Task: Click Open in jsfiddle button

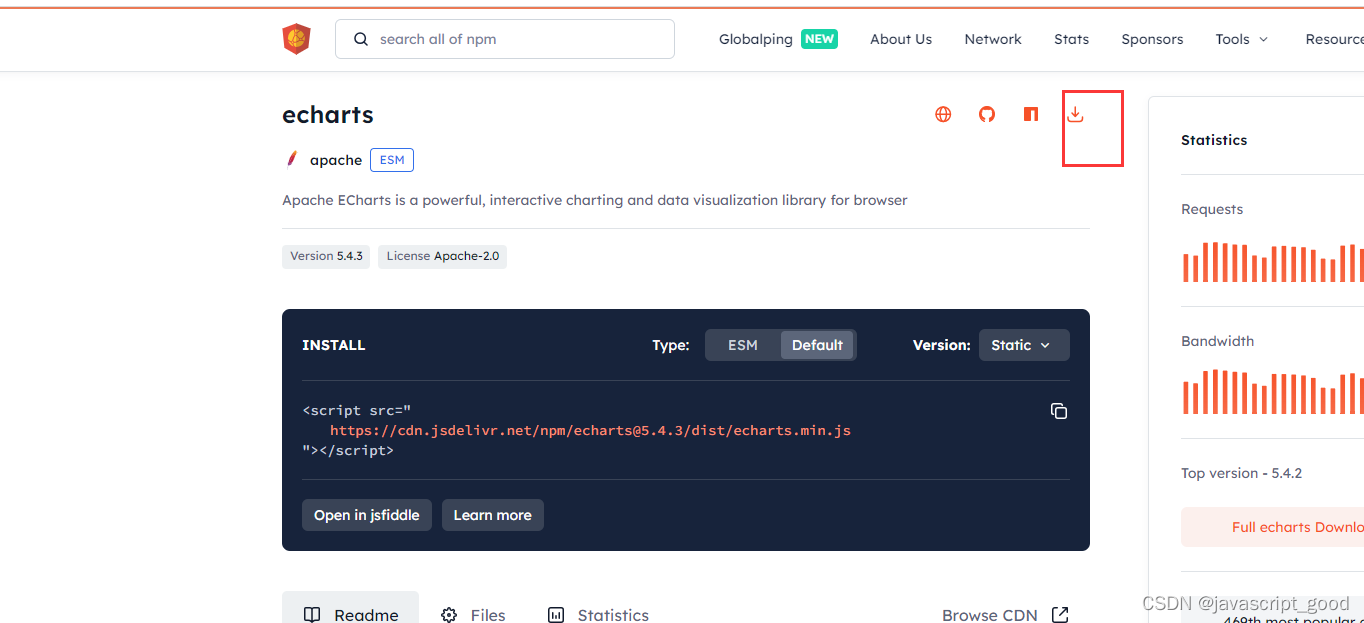Action: point(367,515)
